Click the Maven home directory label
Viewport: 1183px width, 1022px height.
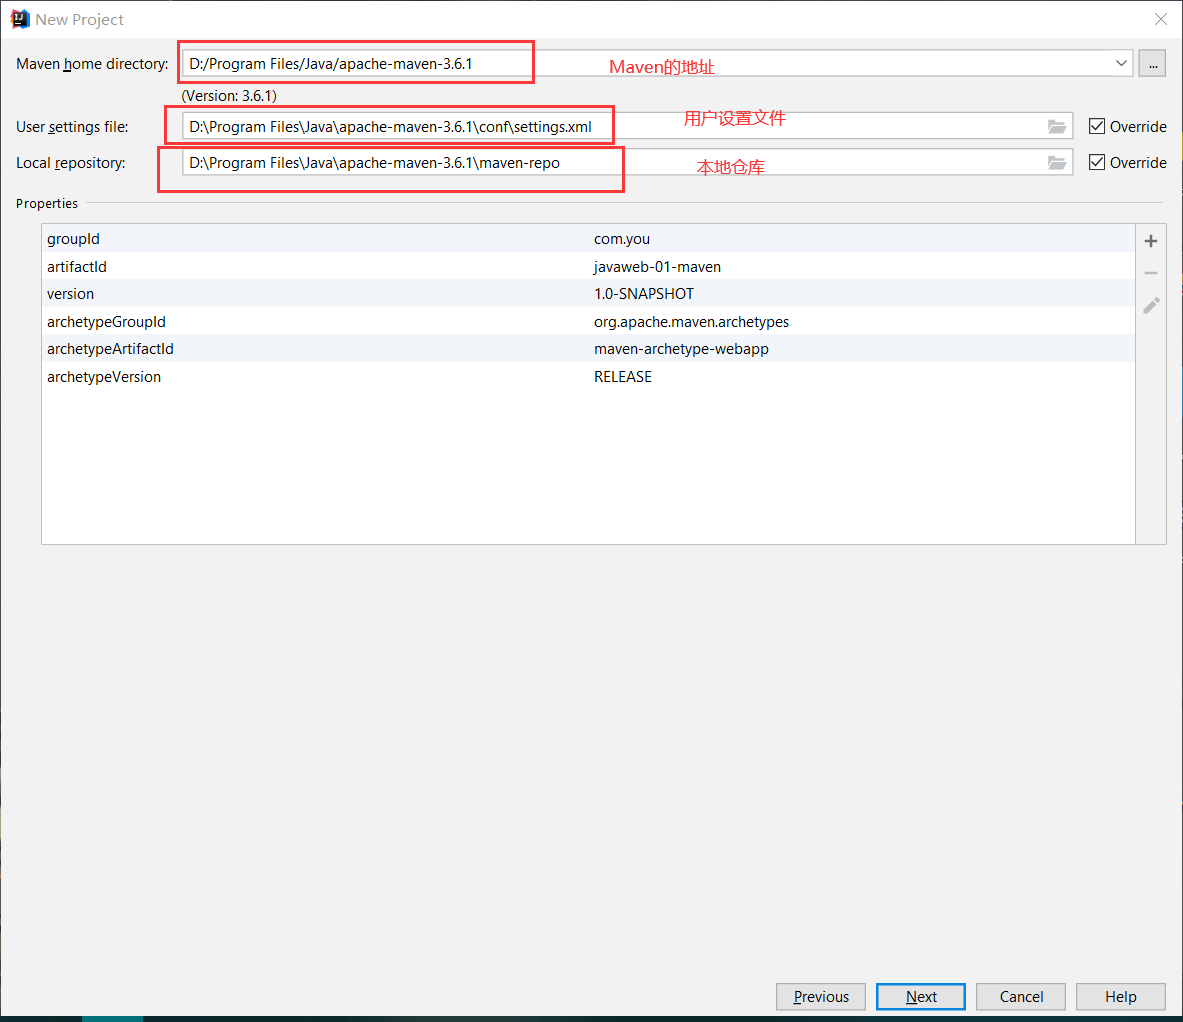(92, 64)
